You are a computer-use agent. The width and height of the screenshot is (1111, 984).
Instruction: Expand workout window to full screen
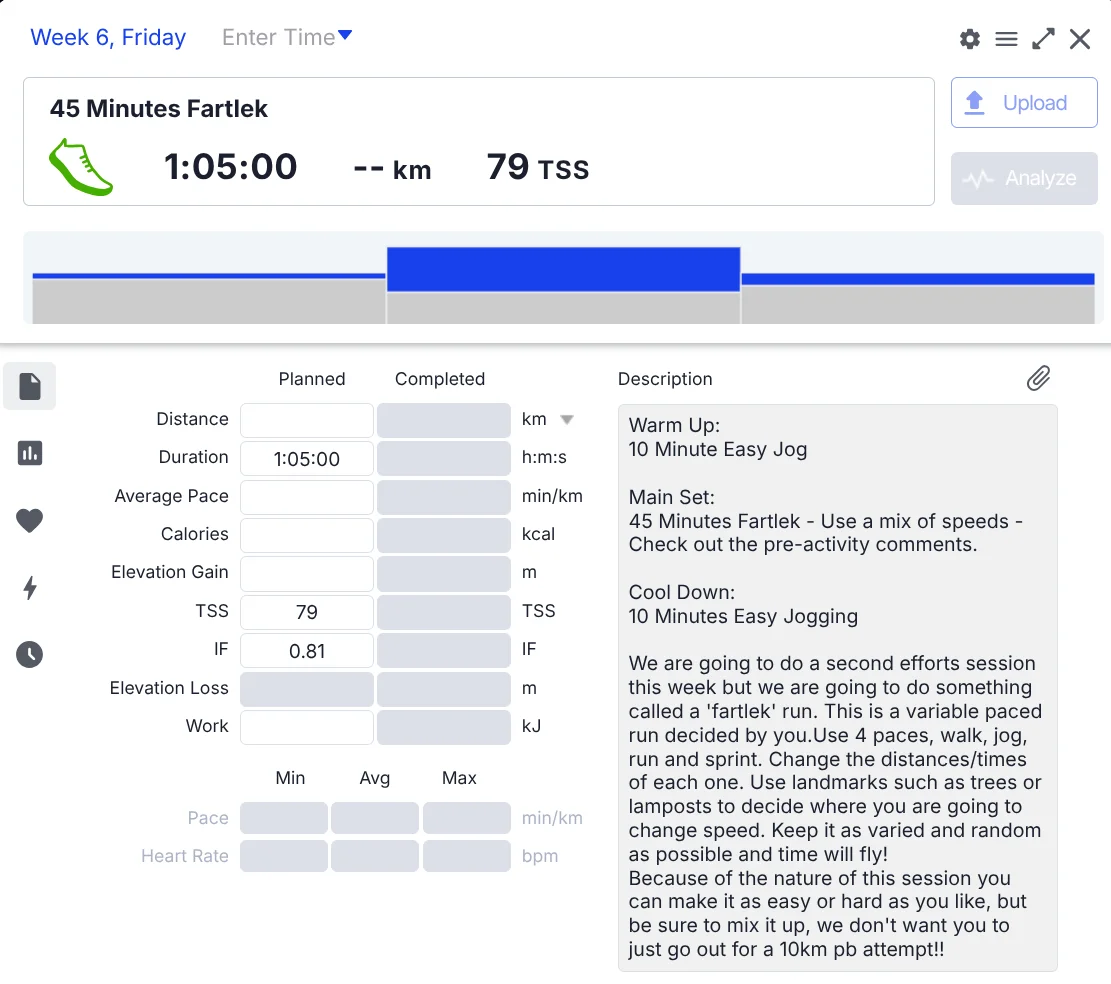tap(1043, 39)
